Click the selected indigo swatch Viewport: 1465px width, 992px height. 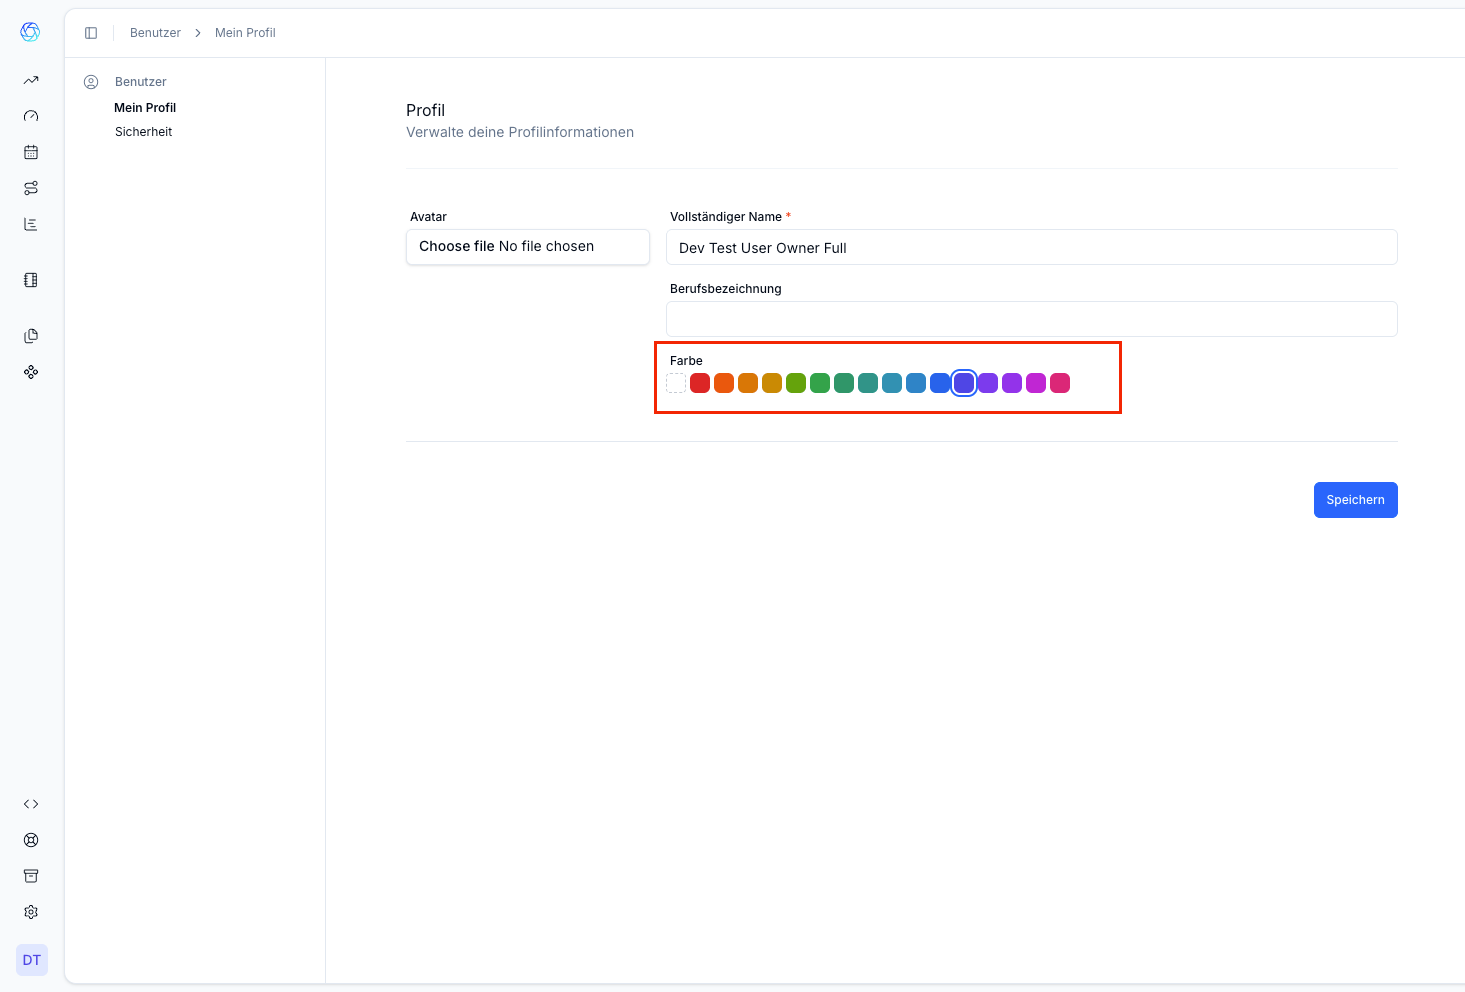coord(964,383)
